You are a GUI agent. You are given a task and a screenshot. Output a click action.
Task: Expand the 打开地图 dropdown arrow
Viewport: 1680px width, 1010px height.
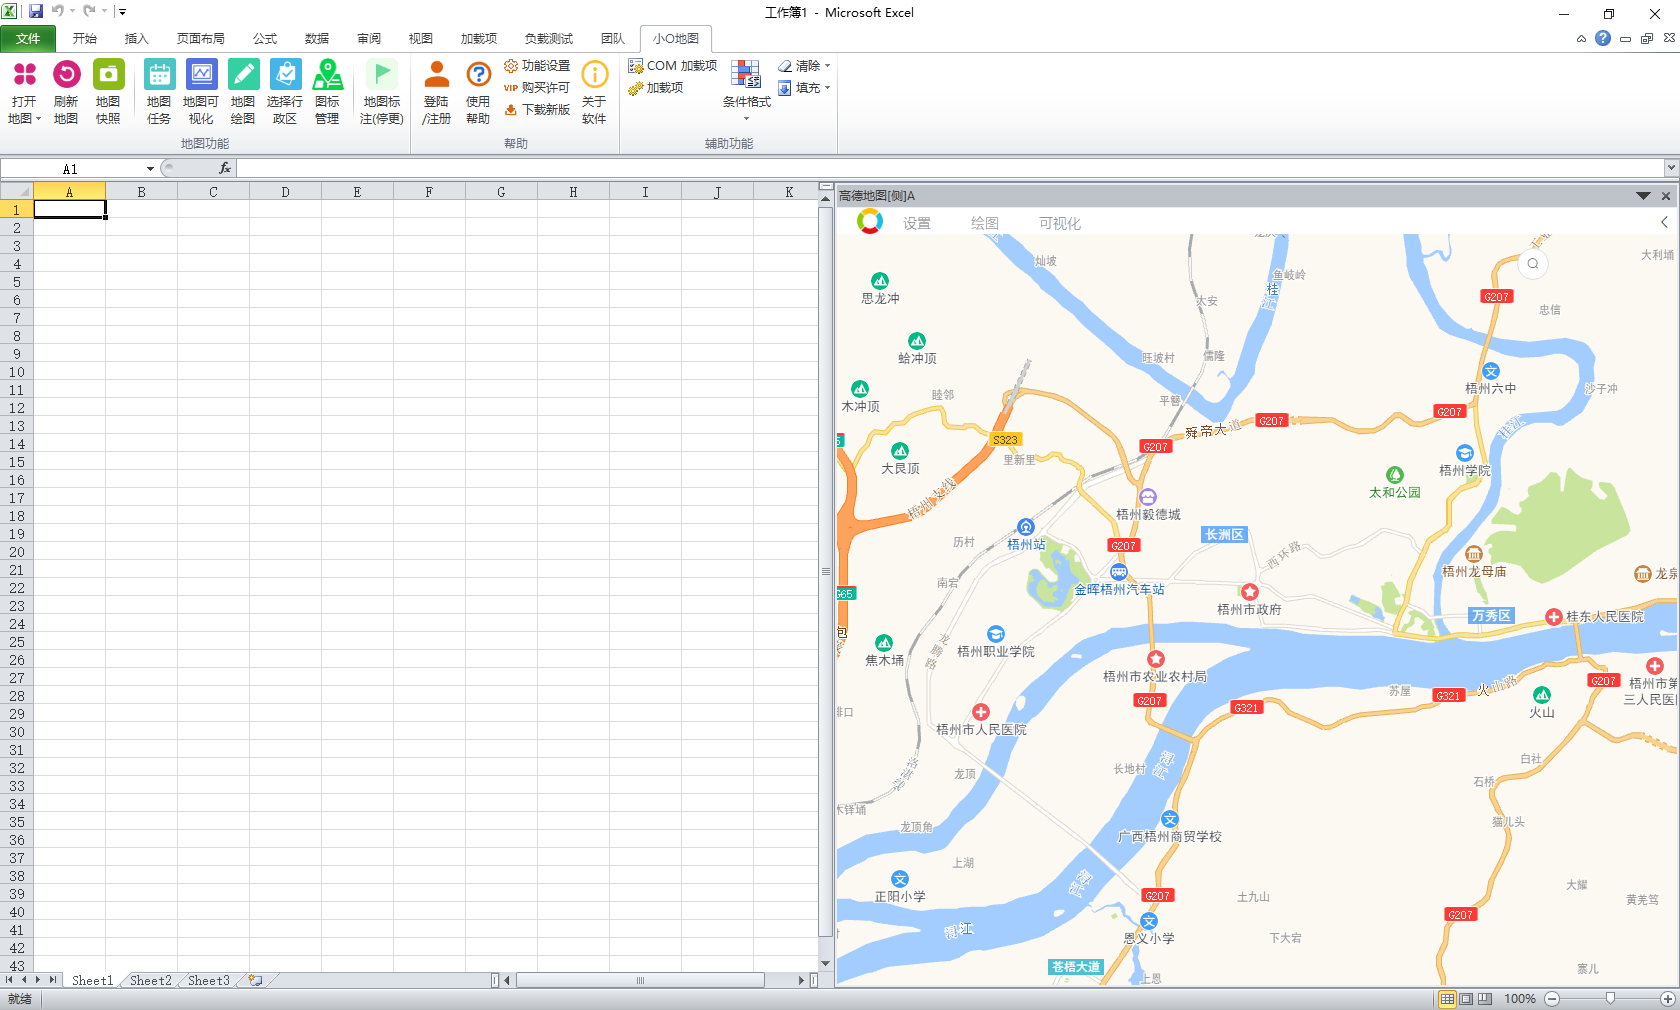(x=38, y=119)
